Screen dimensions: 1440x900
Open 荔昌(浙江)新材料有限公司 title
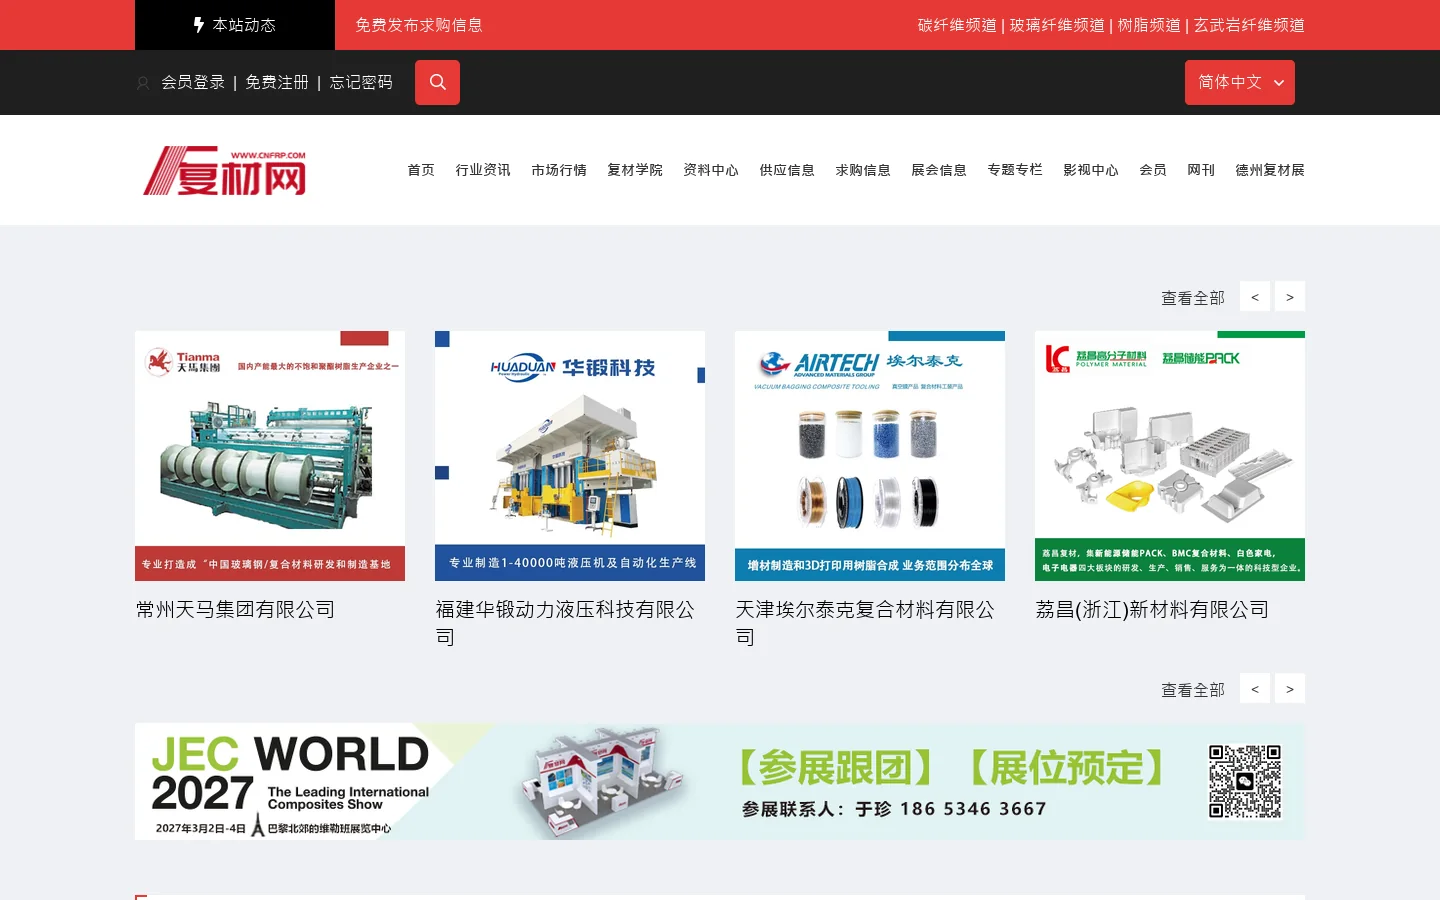pos(1152,609)
